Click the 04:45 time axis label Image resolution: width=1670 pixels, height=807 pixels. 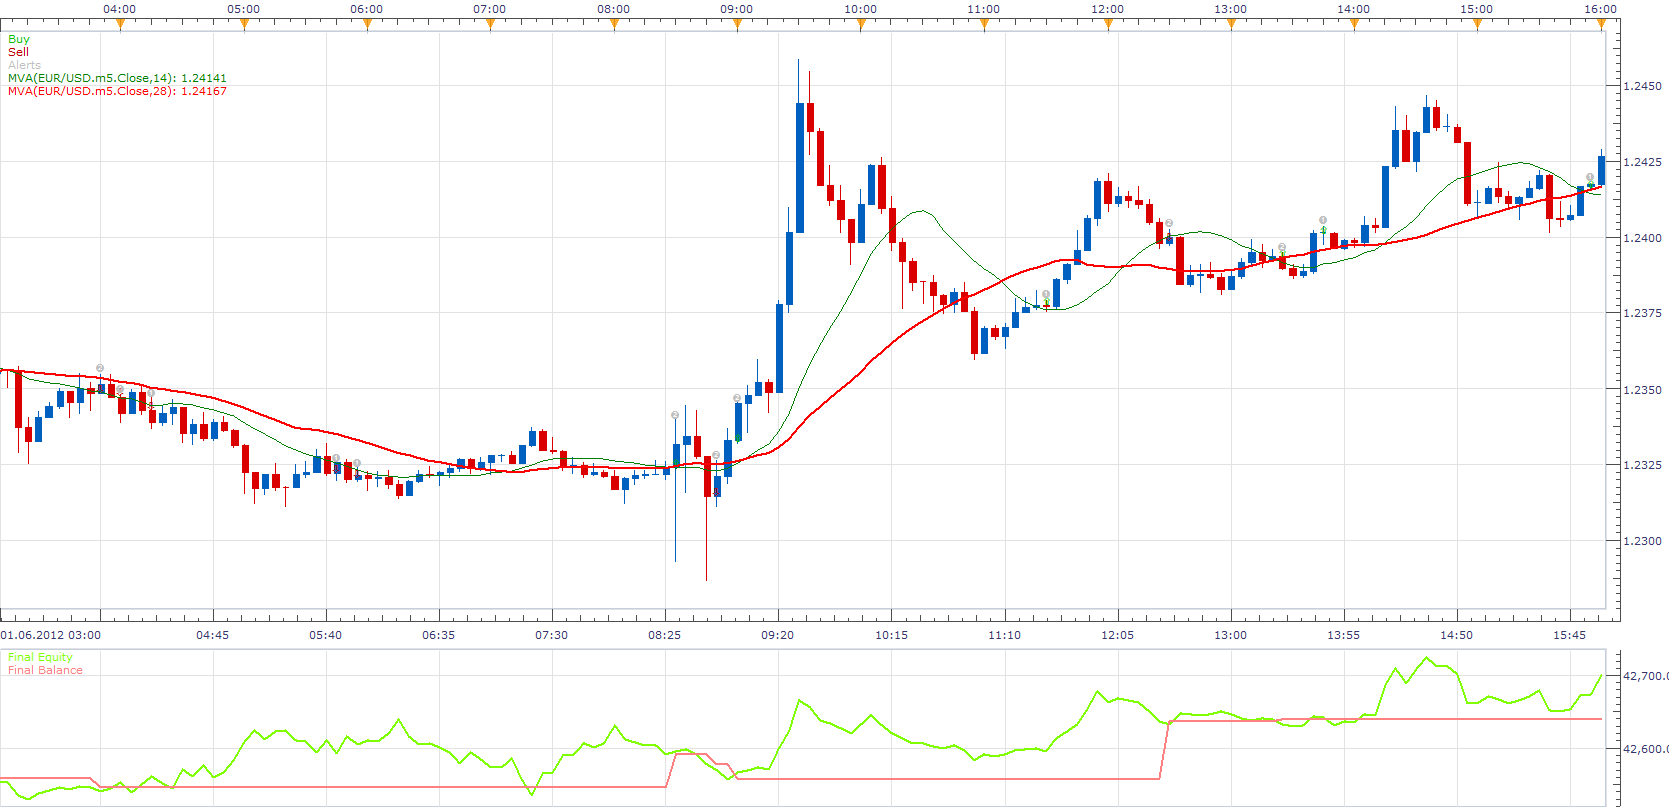tap(212, 635)
